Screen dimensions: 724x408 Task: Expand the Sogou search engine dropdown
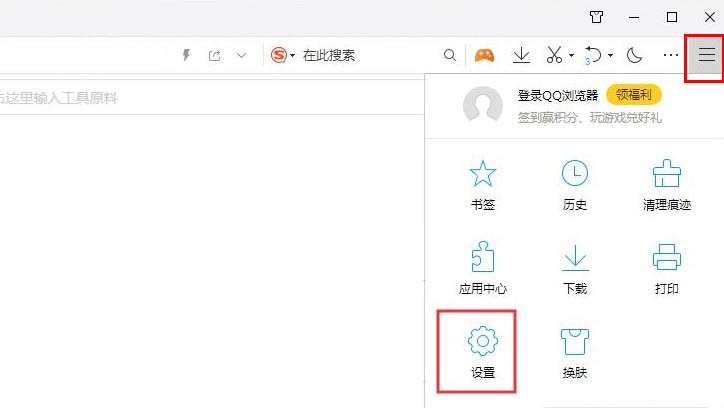click(293, 57)
